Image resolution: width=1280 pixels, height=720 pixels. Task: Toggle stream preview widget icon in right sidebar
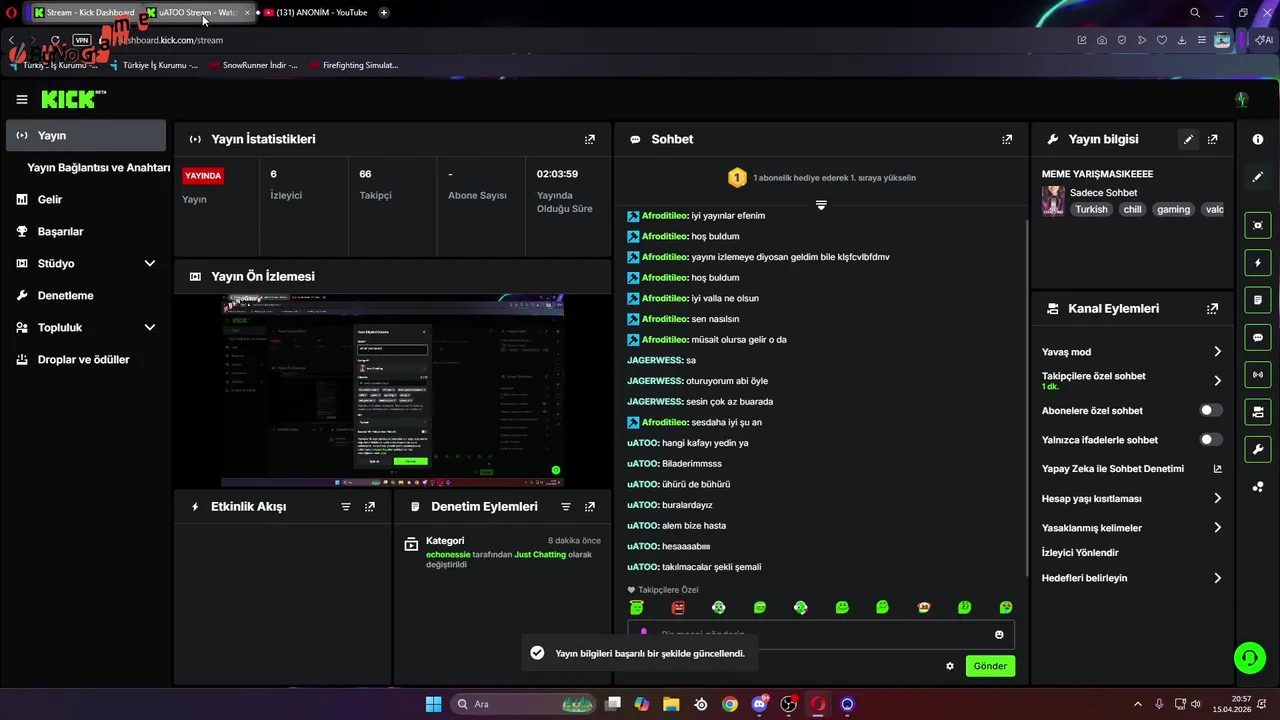(x=1258, y=225)
